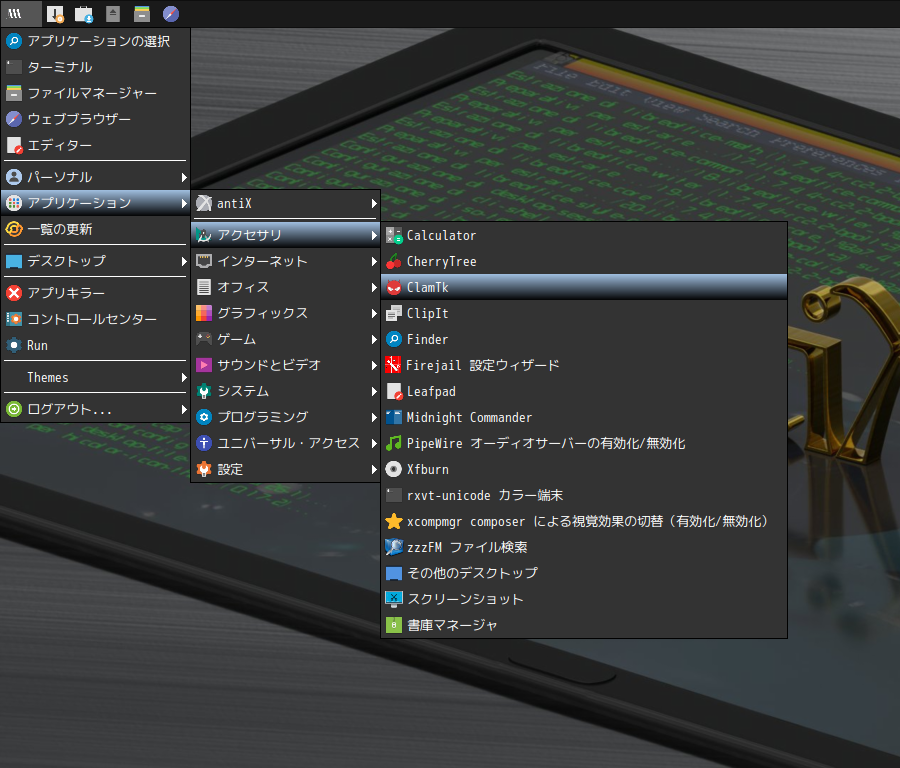The width and height of the screenshot is (900, 768).
Task: Expand the パーソナル submenu arrow
Action: [x=184, y=177]
